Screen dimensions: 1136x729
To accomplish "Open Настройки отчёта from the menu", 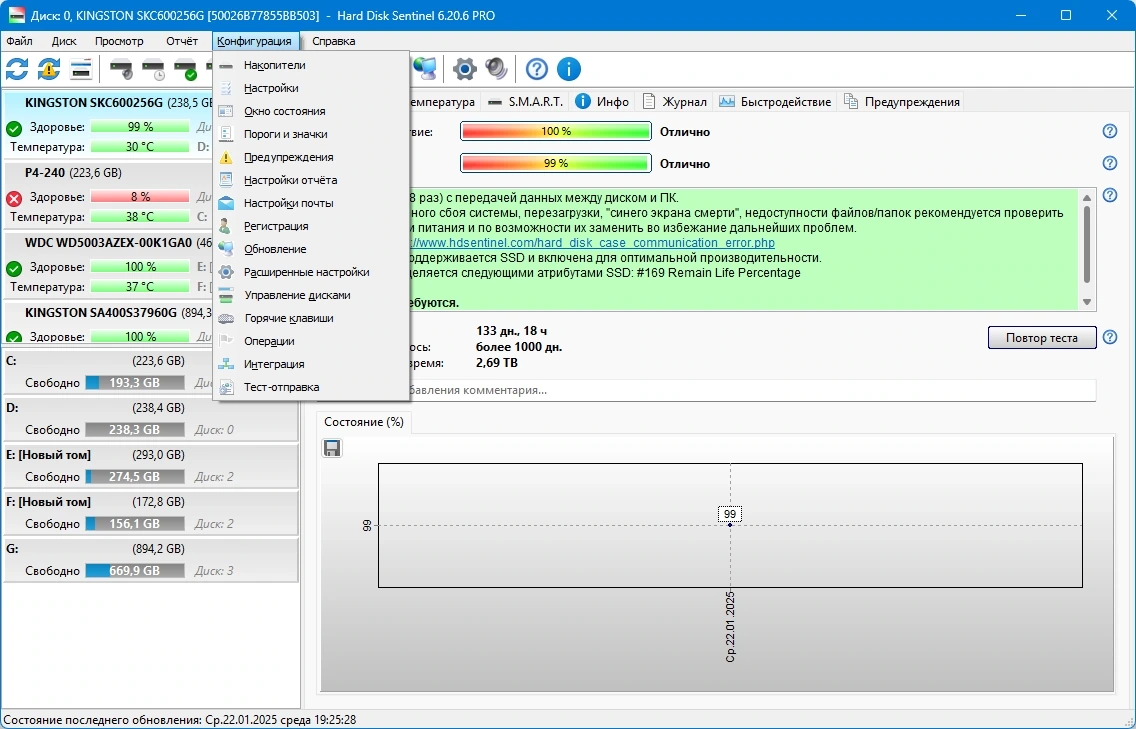I will coord(311,180).
